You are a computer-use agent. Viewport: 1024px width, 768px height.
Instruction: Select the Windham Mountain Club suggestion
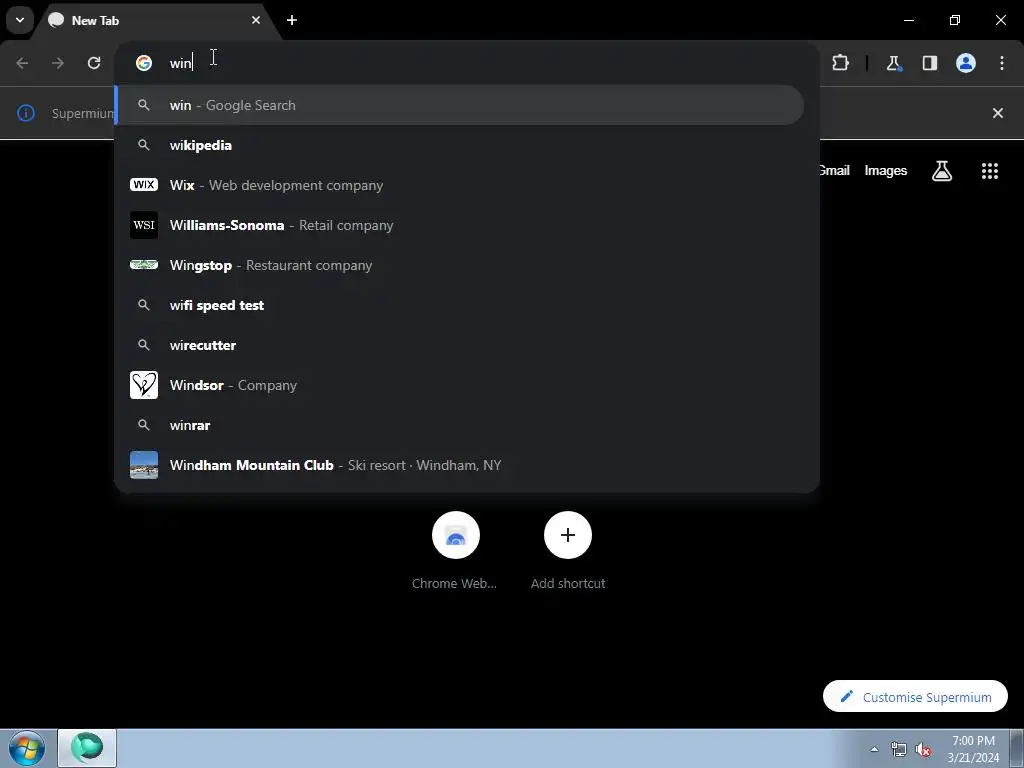point(460,465)
